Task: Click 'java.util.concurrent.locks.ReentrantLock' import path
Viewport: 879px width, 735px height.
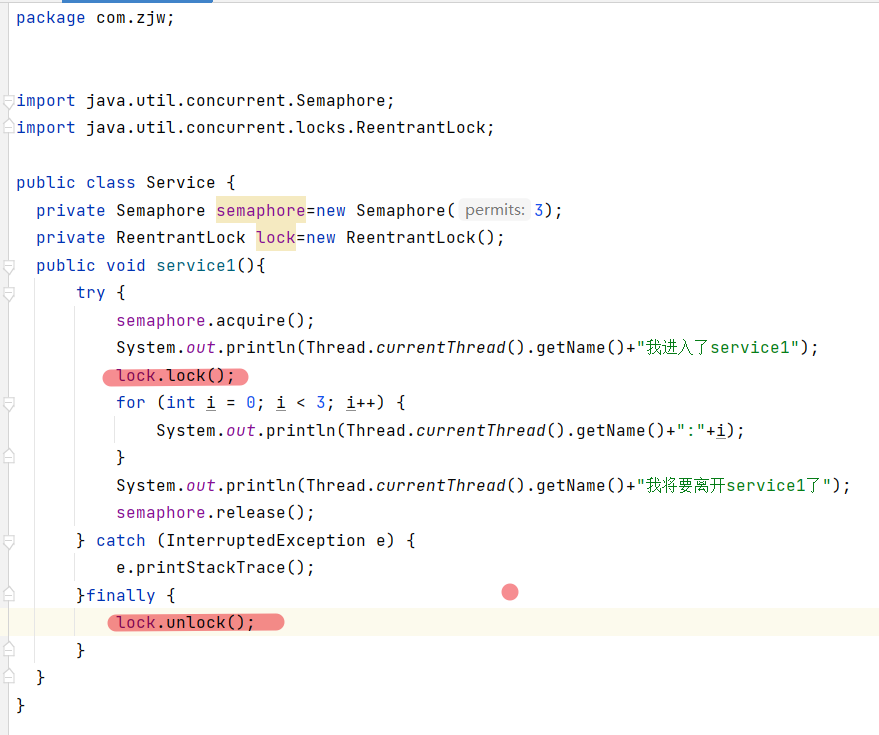Action: point(285,128)
